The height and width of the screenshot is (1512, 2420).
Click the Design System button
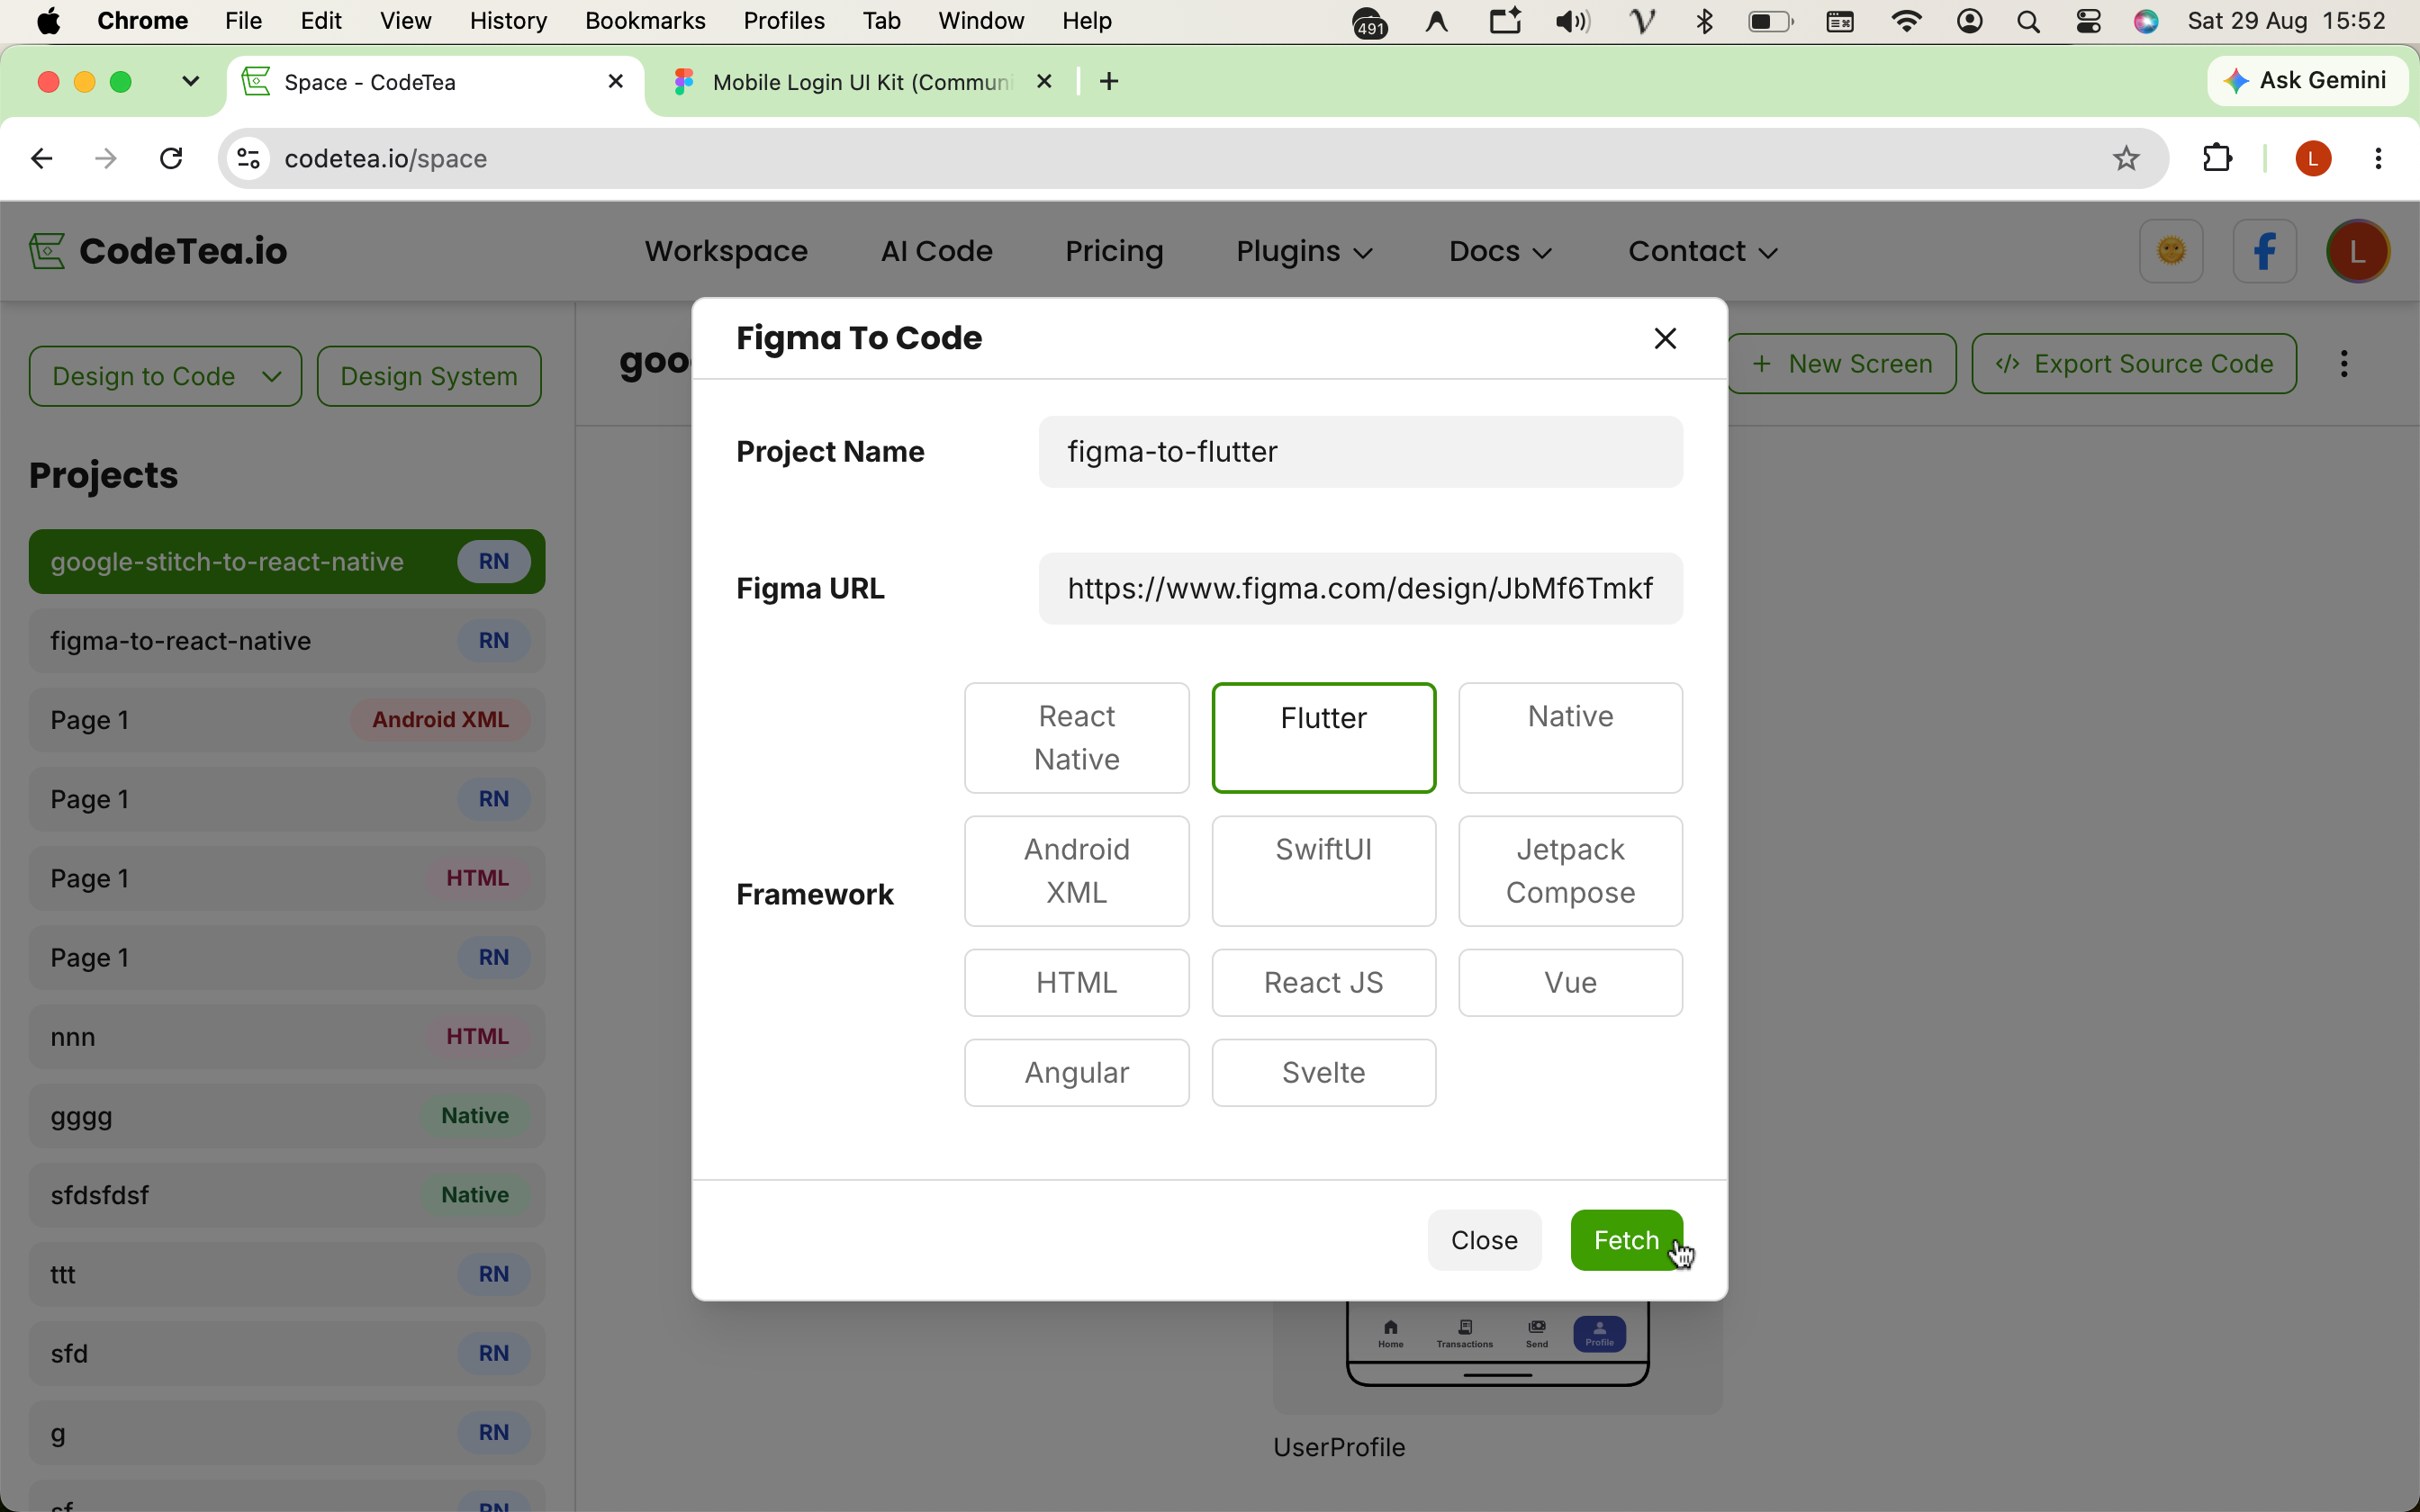click(x=429, y=376)
